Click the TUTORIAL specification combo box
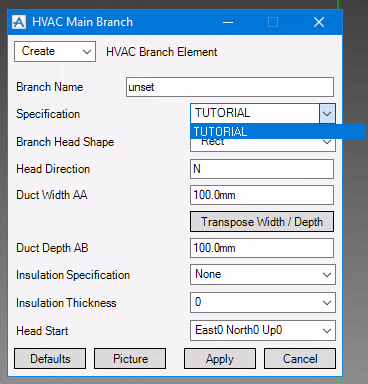The width and height of the screenshot is (368, 384). [255, 113]
